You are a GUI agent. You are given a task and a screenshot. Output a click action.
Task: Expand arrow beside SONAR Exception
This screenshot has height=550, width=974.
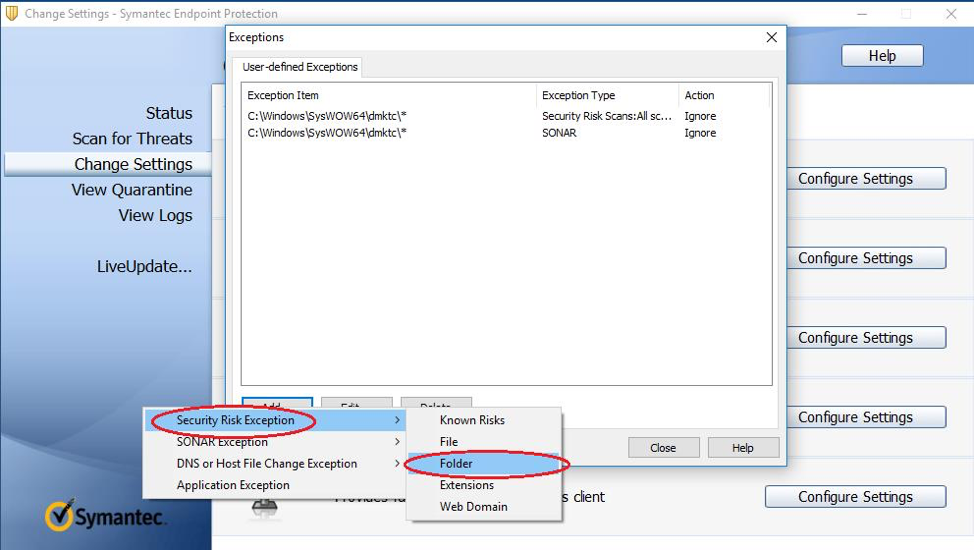pos(397,442)
